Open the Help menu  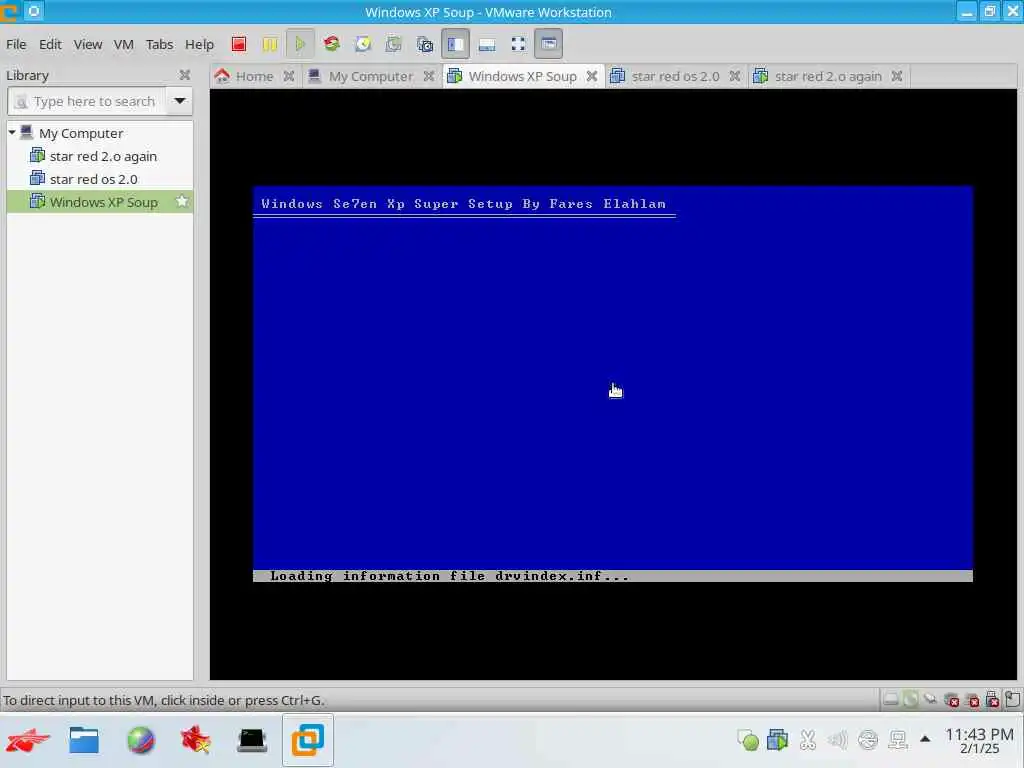point(199,44)
